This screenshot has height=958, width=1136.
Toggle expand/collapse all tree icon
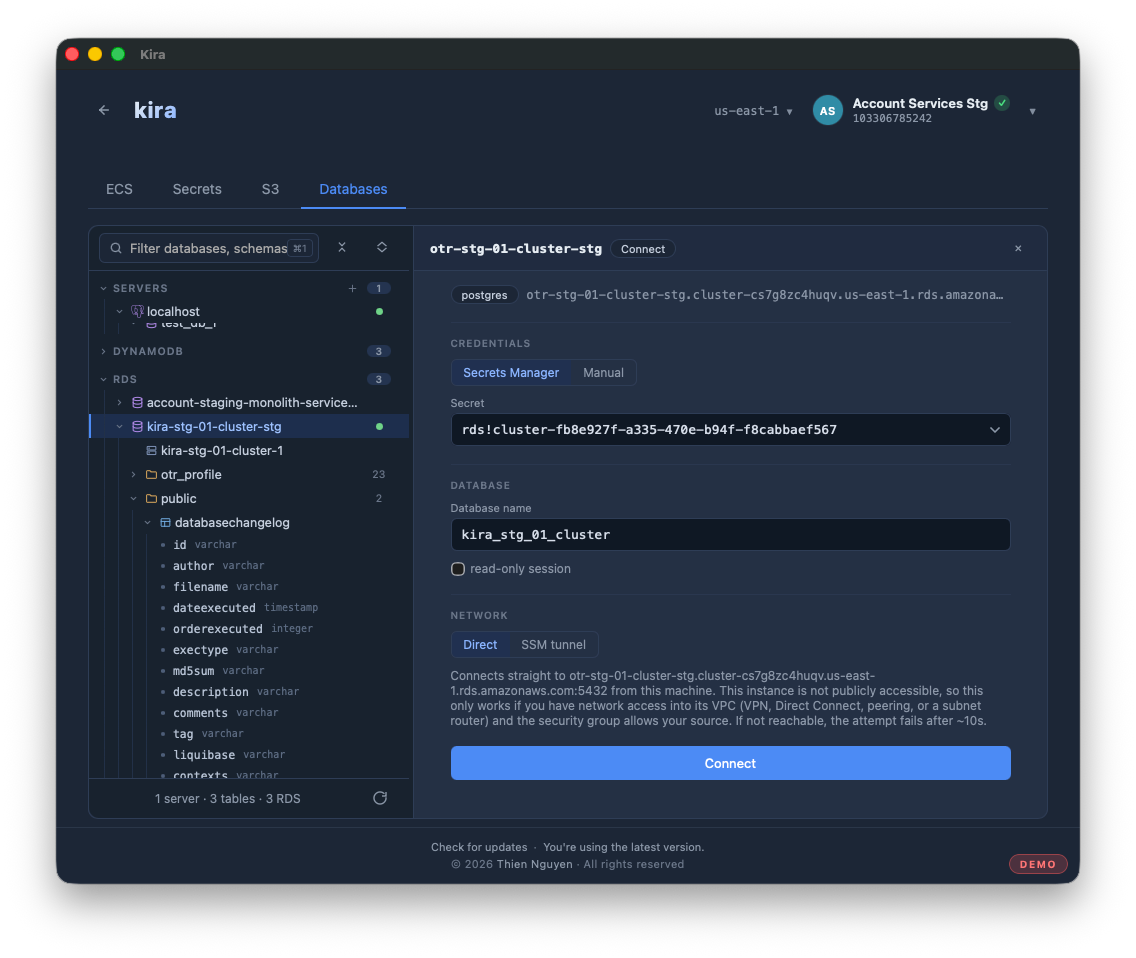(382, 248)
